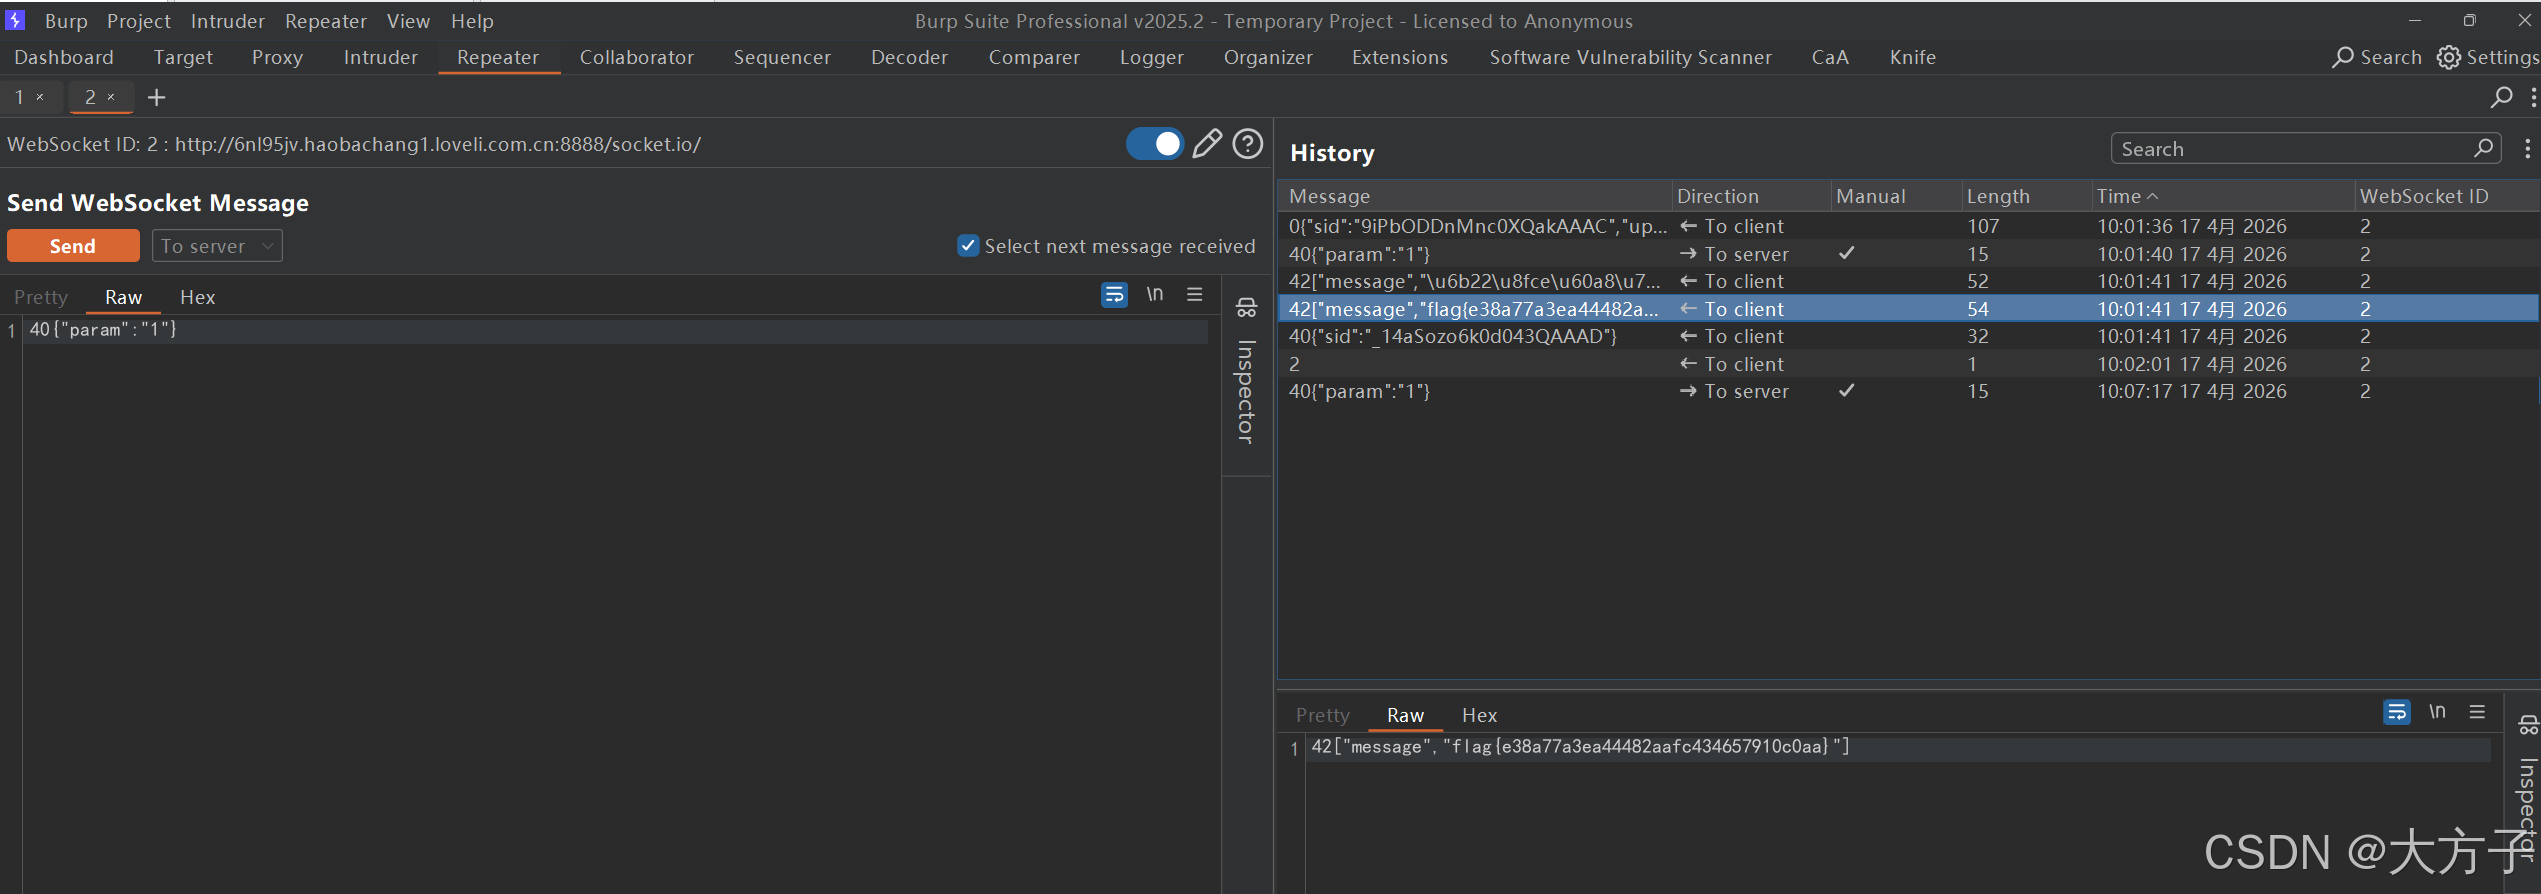The height and width of the screenshot is (894, 2541).
Task: Open the Organizer tab
Action: (x=1268, y=57)
